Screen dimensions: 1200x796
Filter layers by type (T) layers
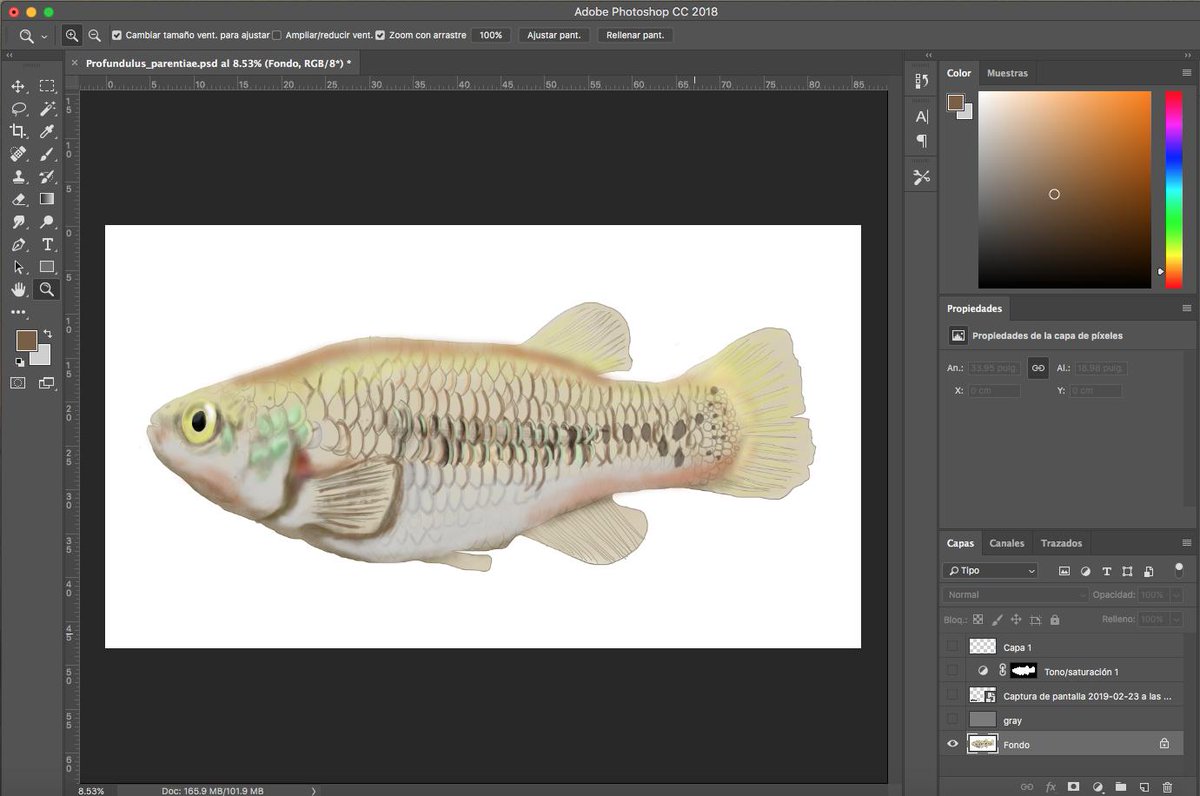point(1106,571)
